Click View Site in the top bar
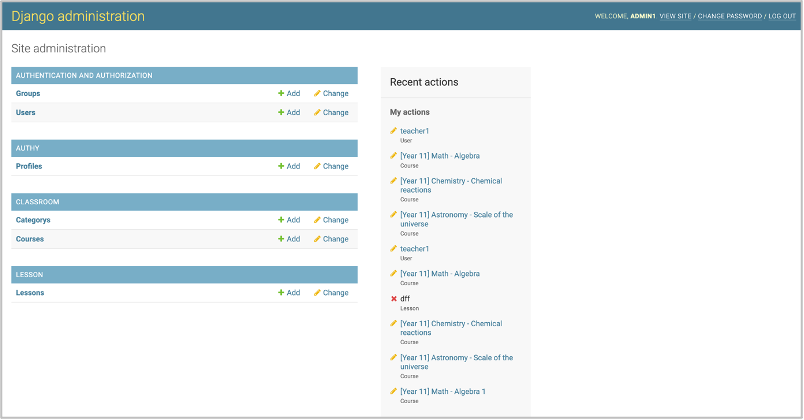Viewport: 804px width, 420px height. [676, 17]
